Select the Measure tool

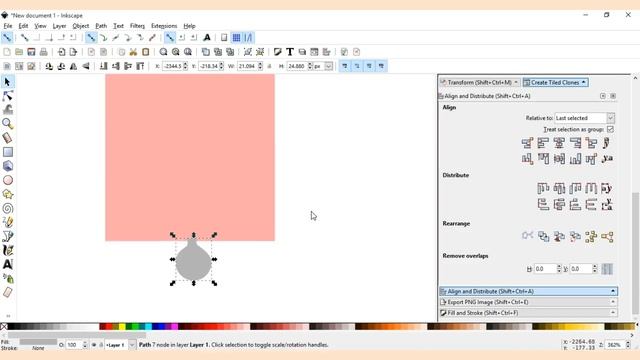coord(7,138)
